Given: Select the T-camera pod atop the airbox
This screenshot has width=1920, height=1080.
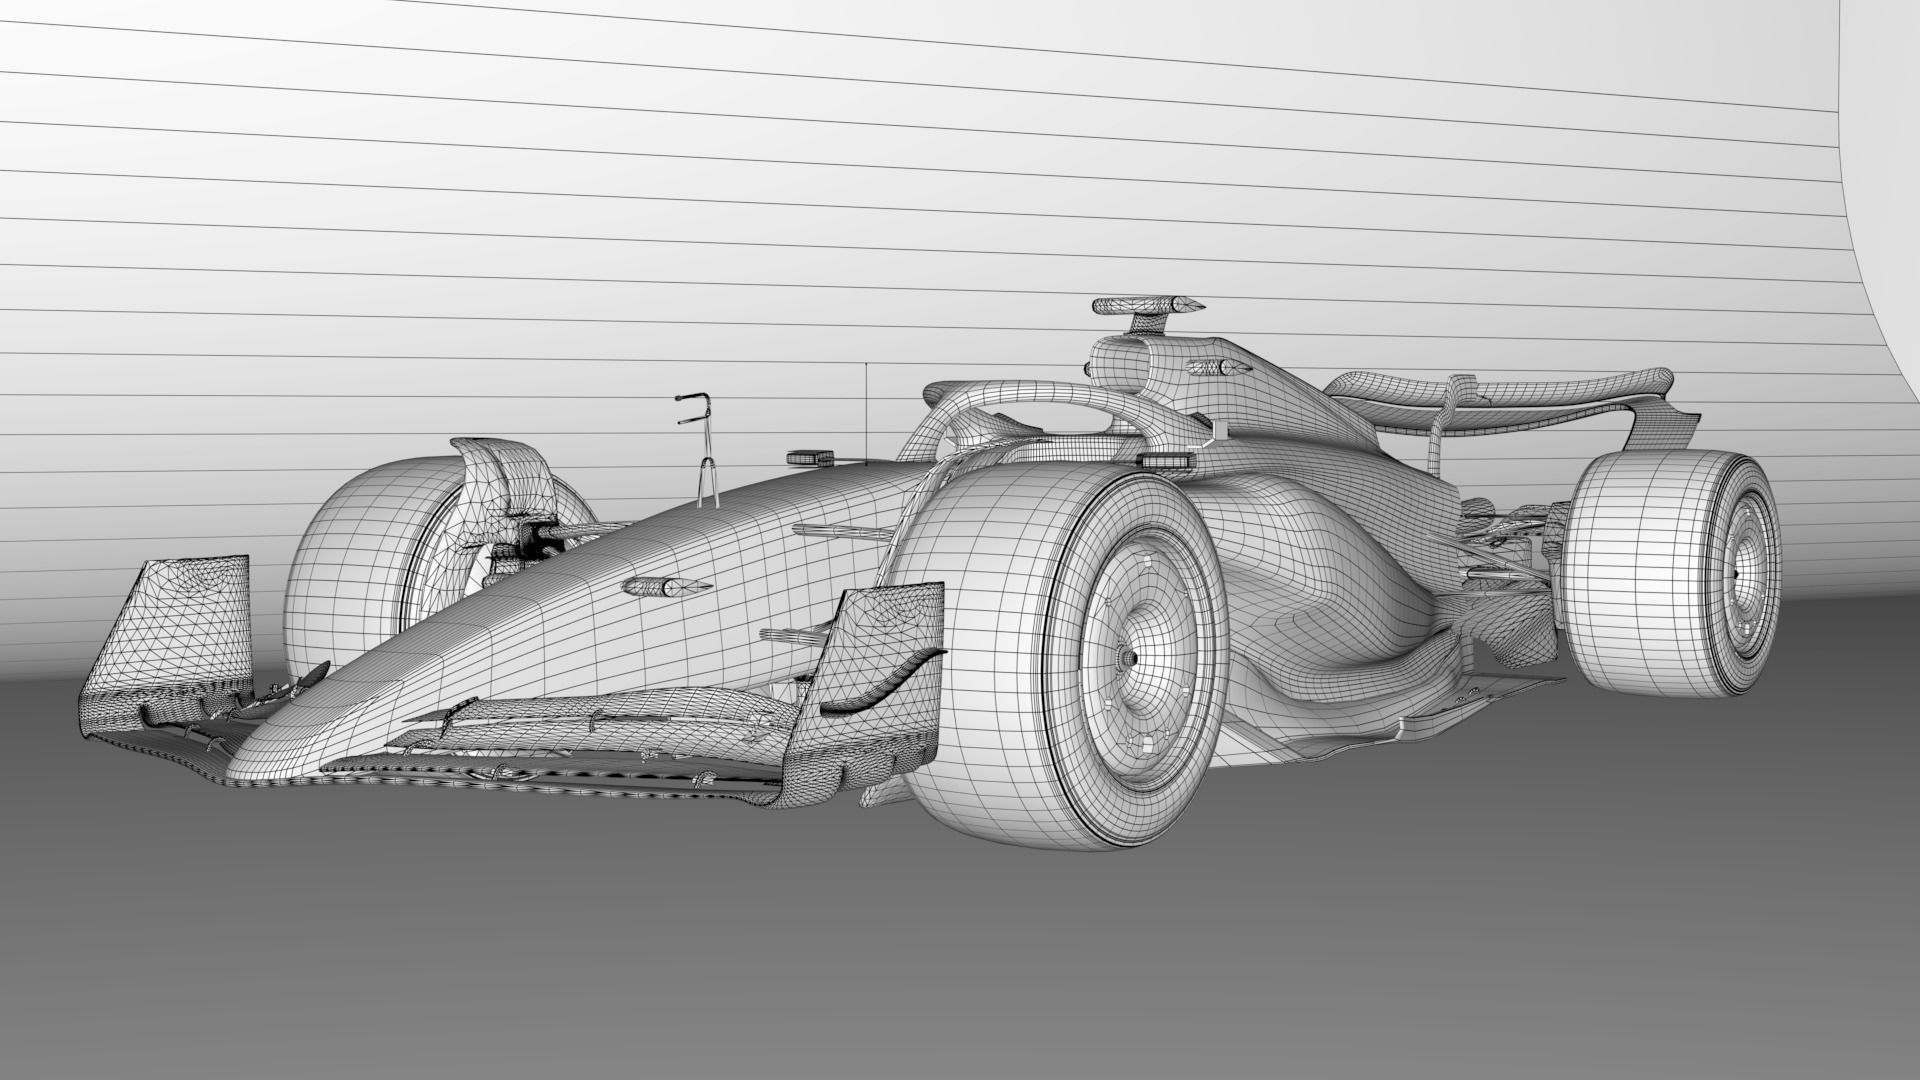Looking at the screenshot, I should coord(1150,304).
